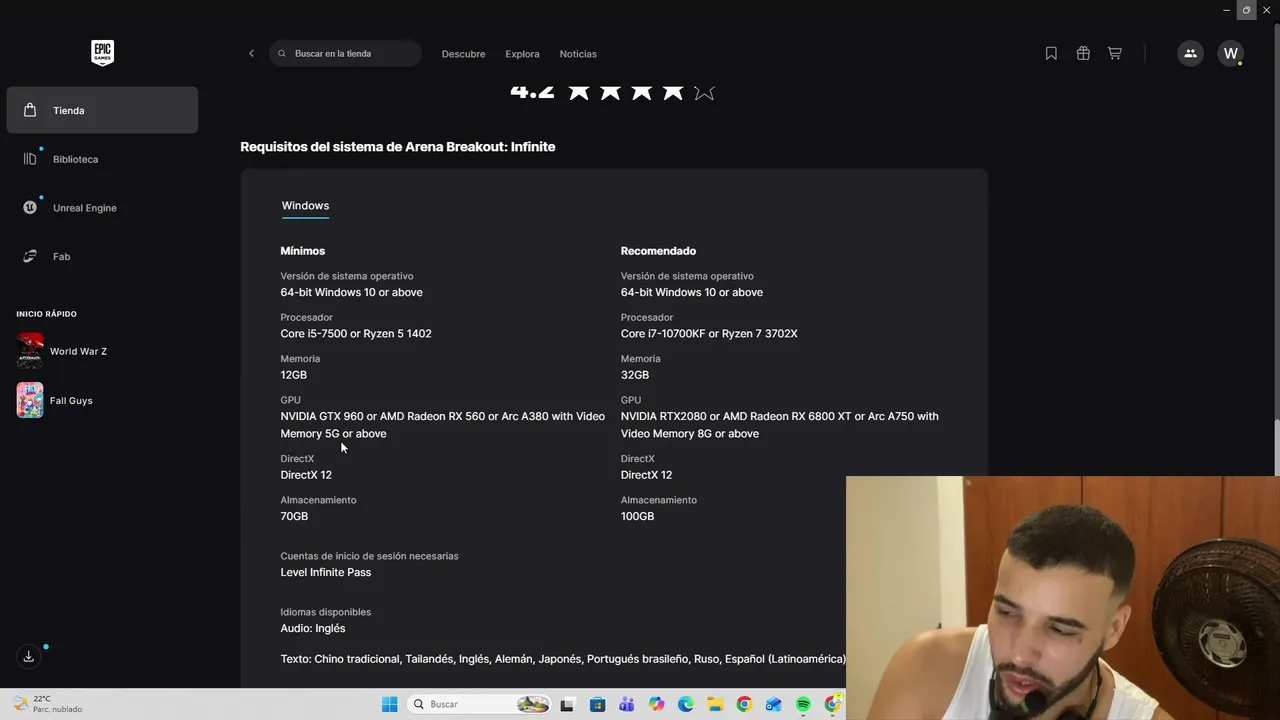Image resolution: width=1280 pixels, height=720 pixels.
Task: Click the 70GB storage value
Action: 294,516
